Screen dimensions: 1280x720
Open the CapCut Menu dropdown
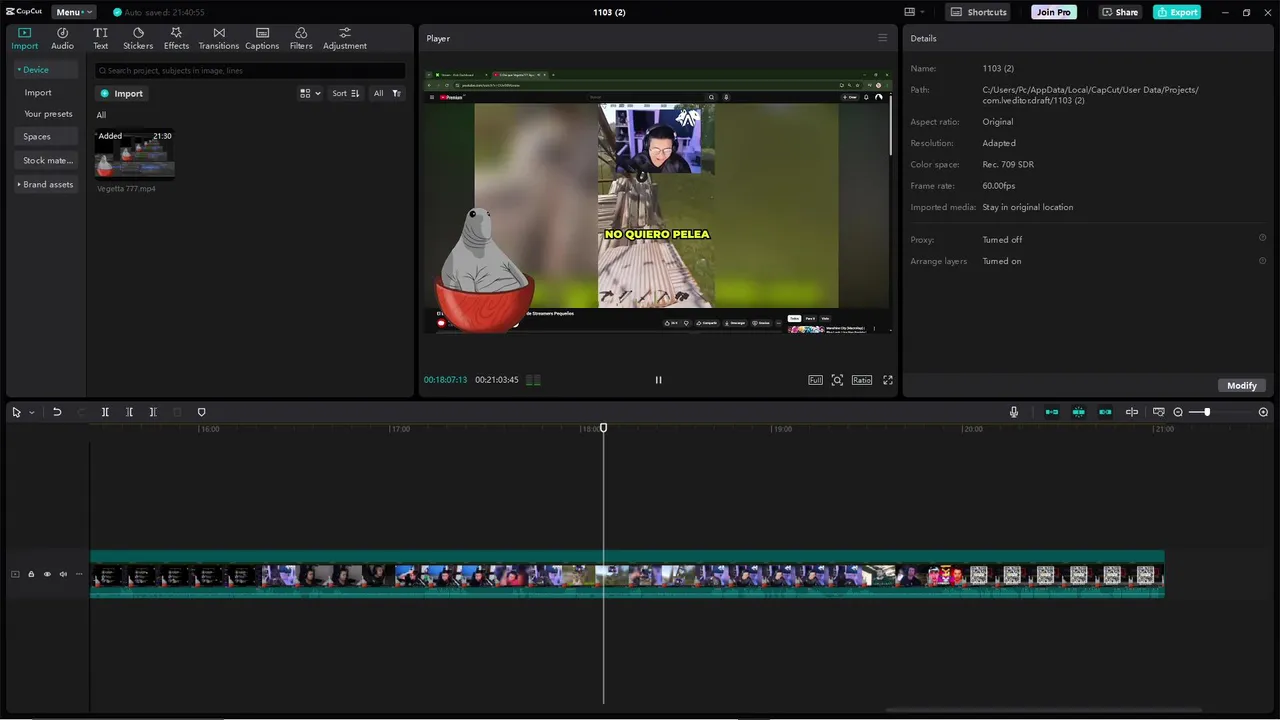[74, 12]
